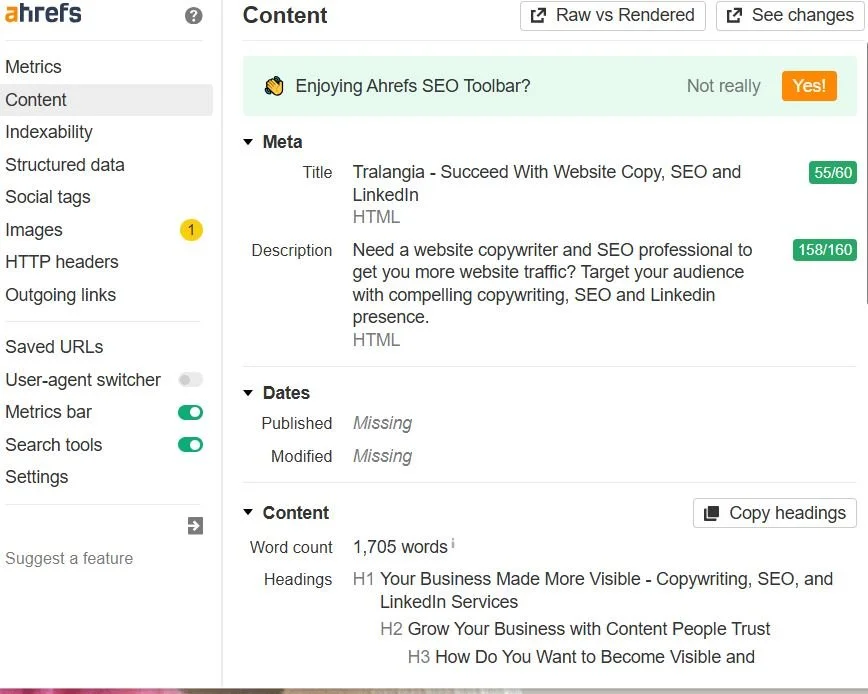Click the Images warning badge showing 1
Image resolution: width=868 pixels, height=694 pixels.
[x=191, y=230]
